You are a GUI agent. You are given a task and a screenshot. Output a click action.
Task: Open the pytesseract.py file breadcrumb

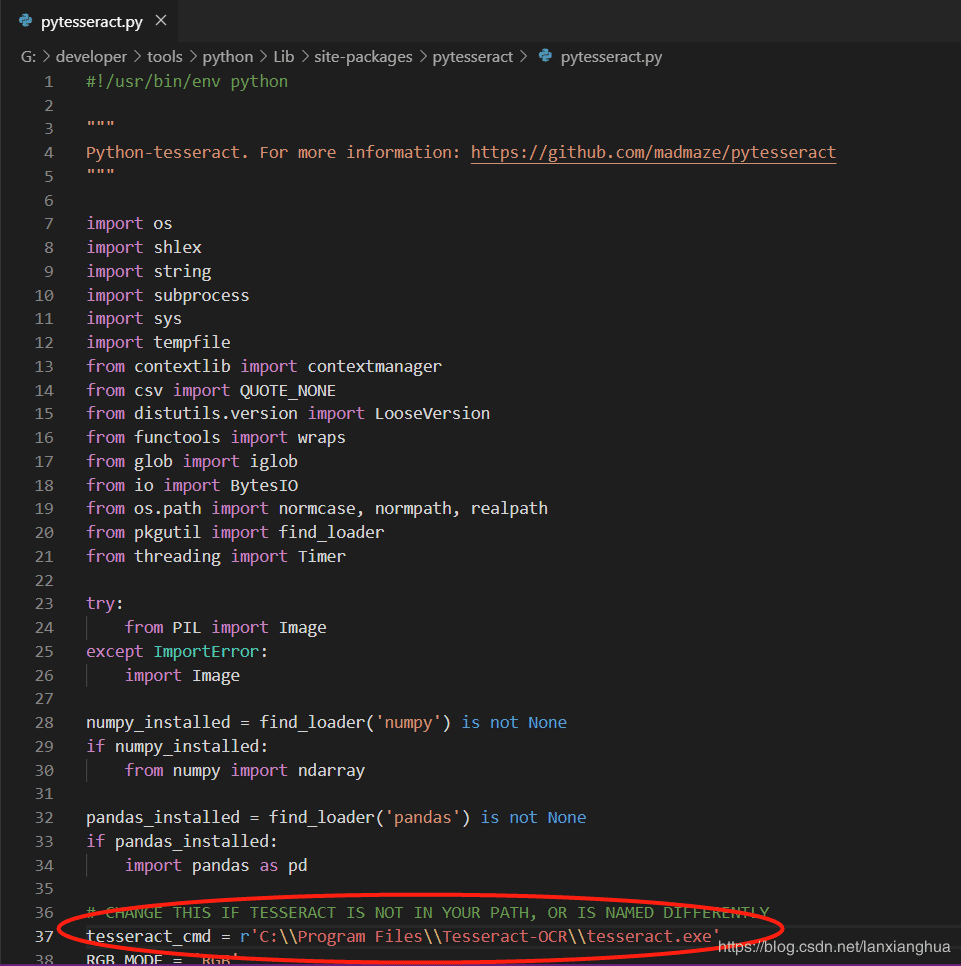611,57
